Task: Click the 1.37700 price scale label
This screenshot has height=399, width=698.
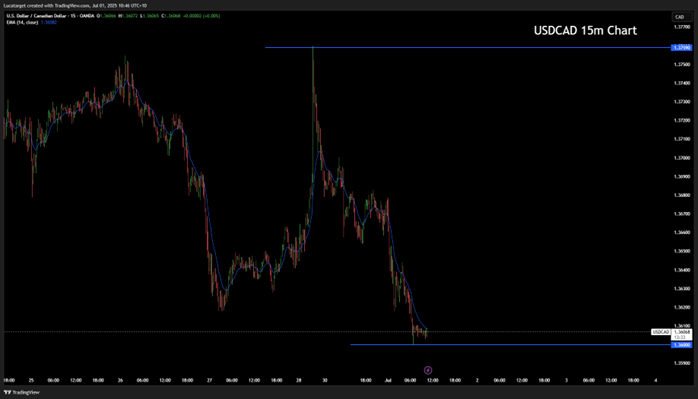Action: [x=682, y=27]
